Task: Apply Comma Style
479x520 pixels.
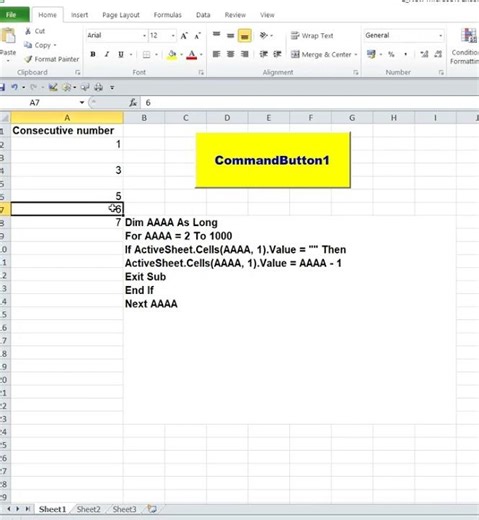Action: pyautogui.click(x=405, y=54)
